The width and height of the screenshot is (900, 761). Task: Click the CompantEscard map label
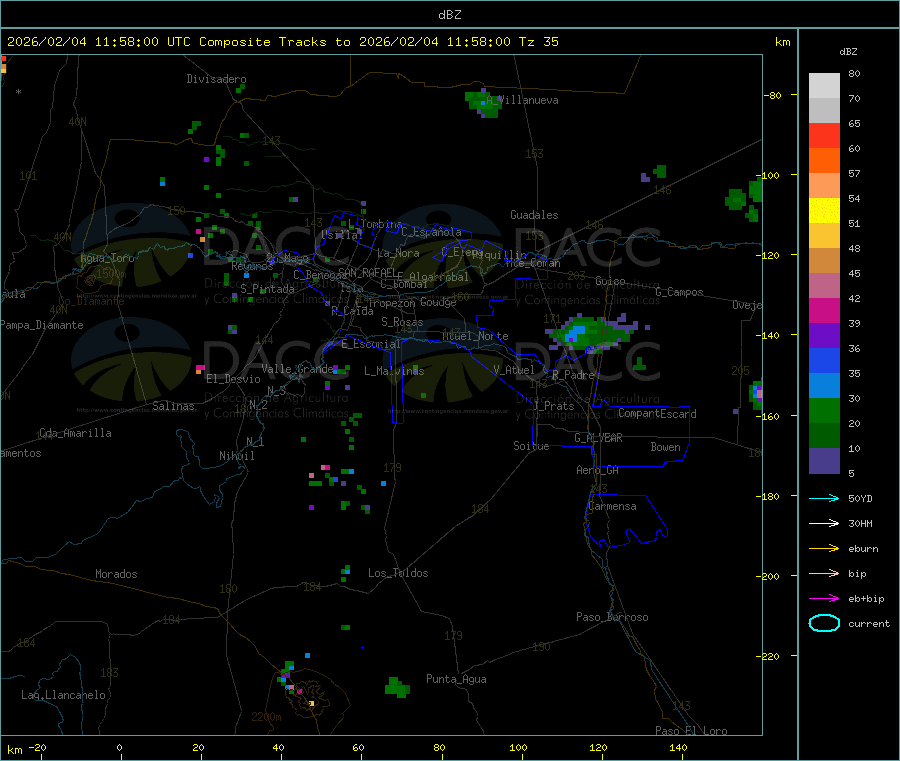pyautogui.click(x=657, y=413)
